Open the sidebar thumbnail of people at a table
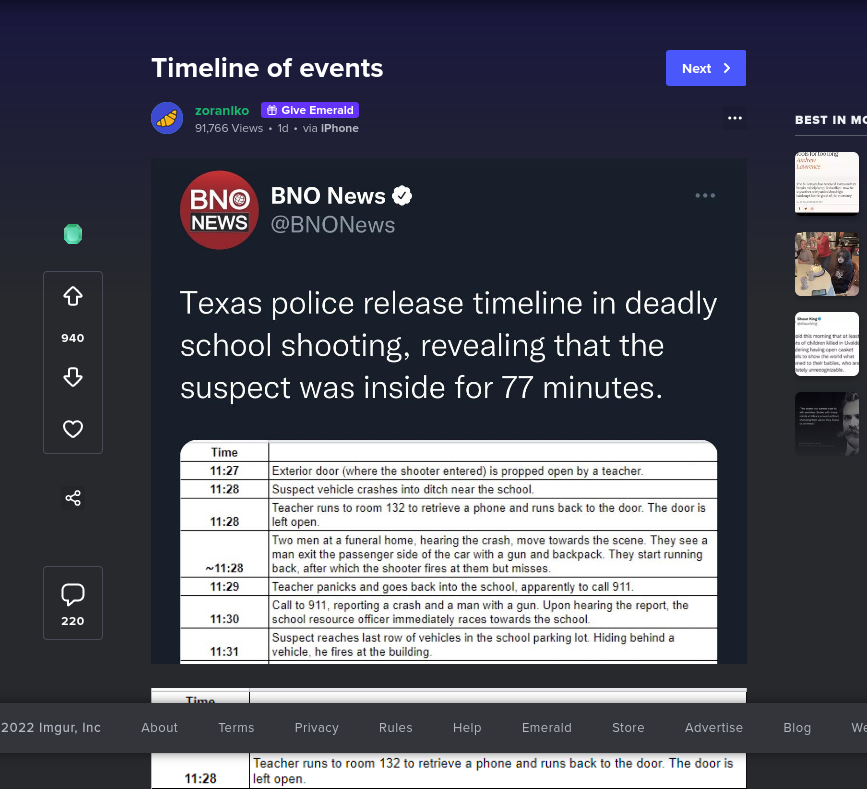The height and width of the screenshot is (789, 867). tap(827, 264)
